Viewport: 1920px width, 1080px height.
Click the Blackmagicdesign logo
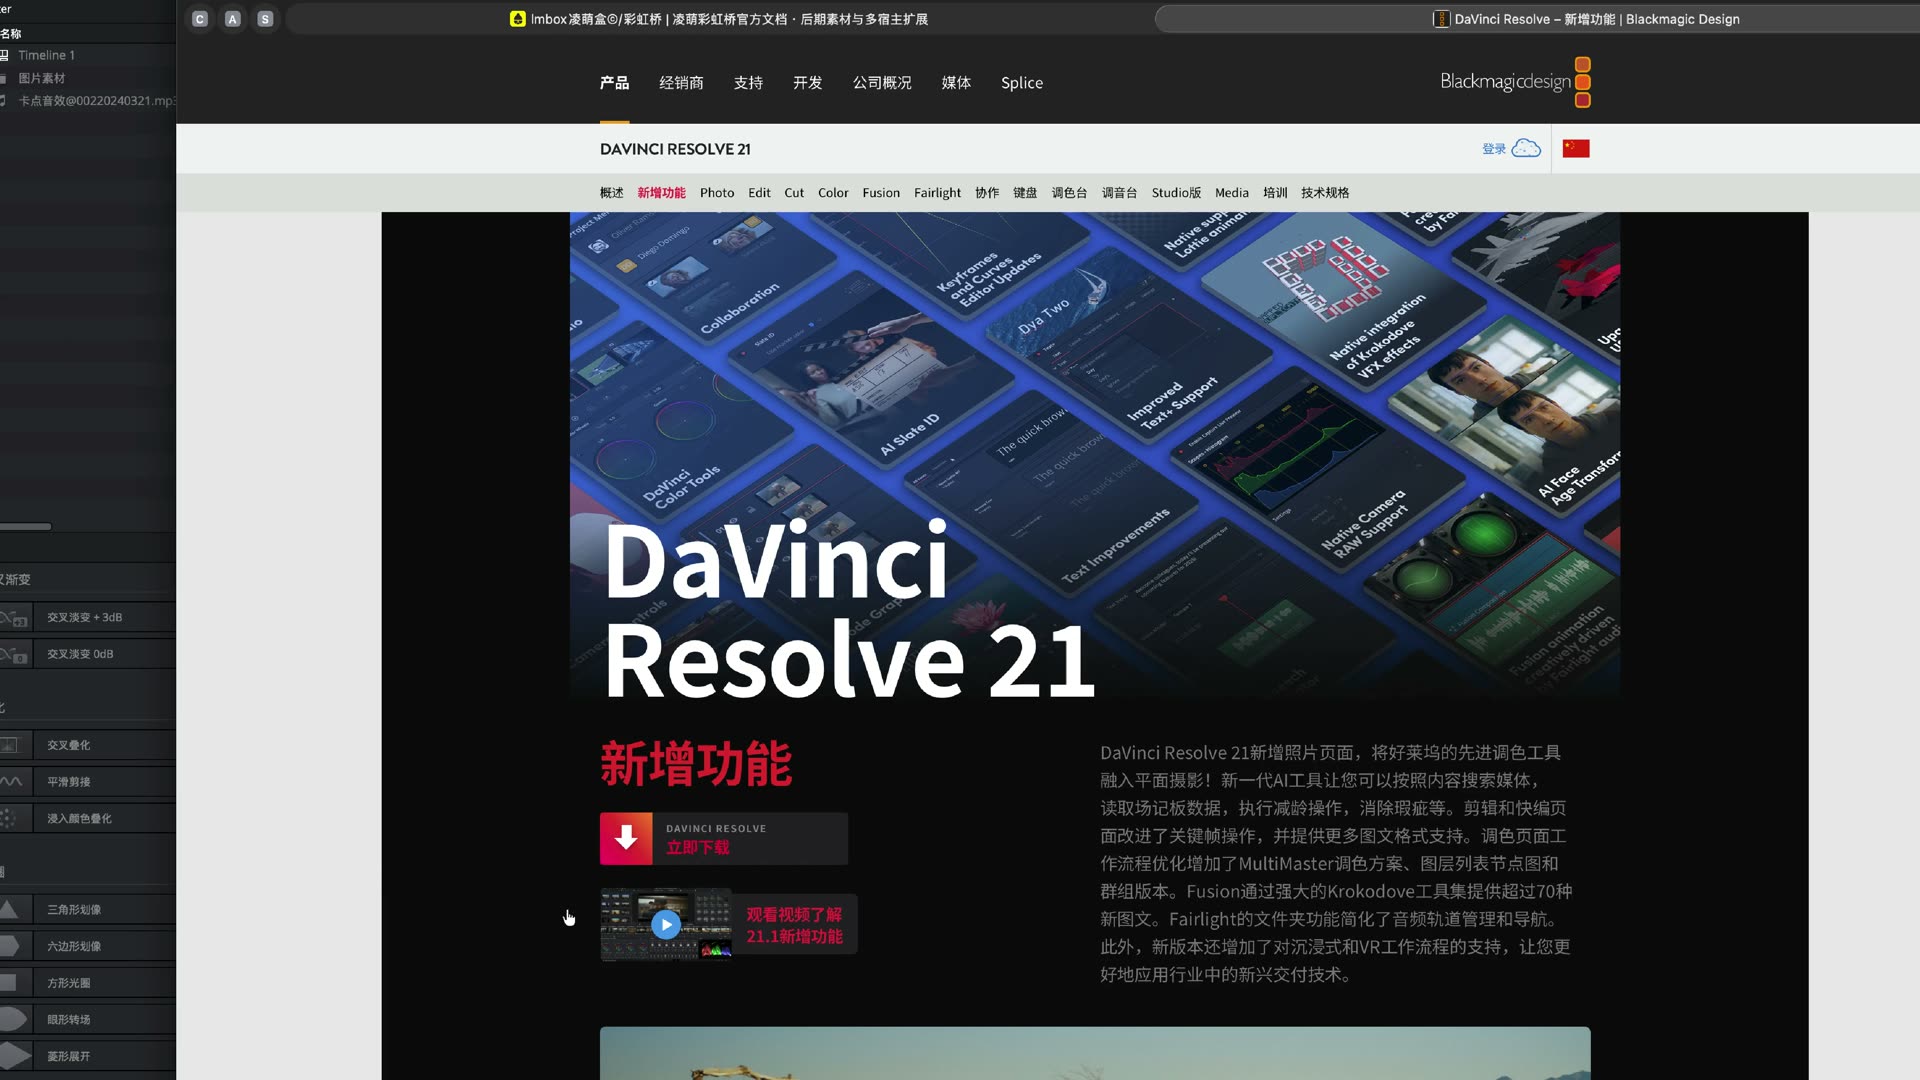click(x=1515, y=82)
